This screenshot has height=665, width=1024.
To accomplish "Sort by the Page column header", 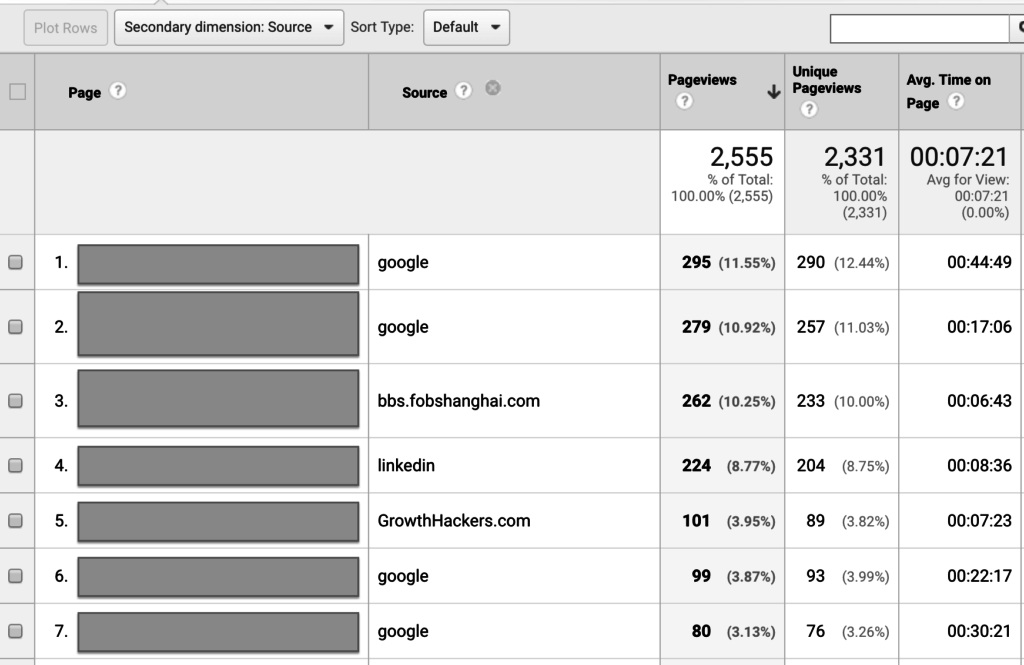I will coord(84,93).
